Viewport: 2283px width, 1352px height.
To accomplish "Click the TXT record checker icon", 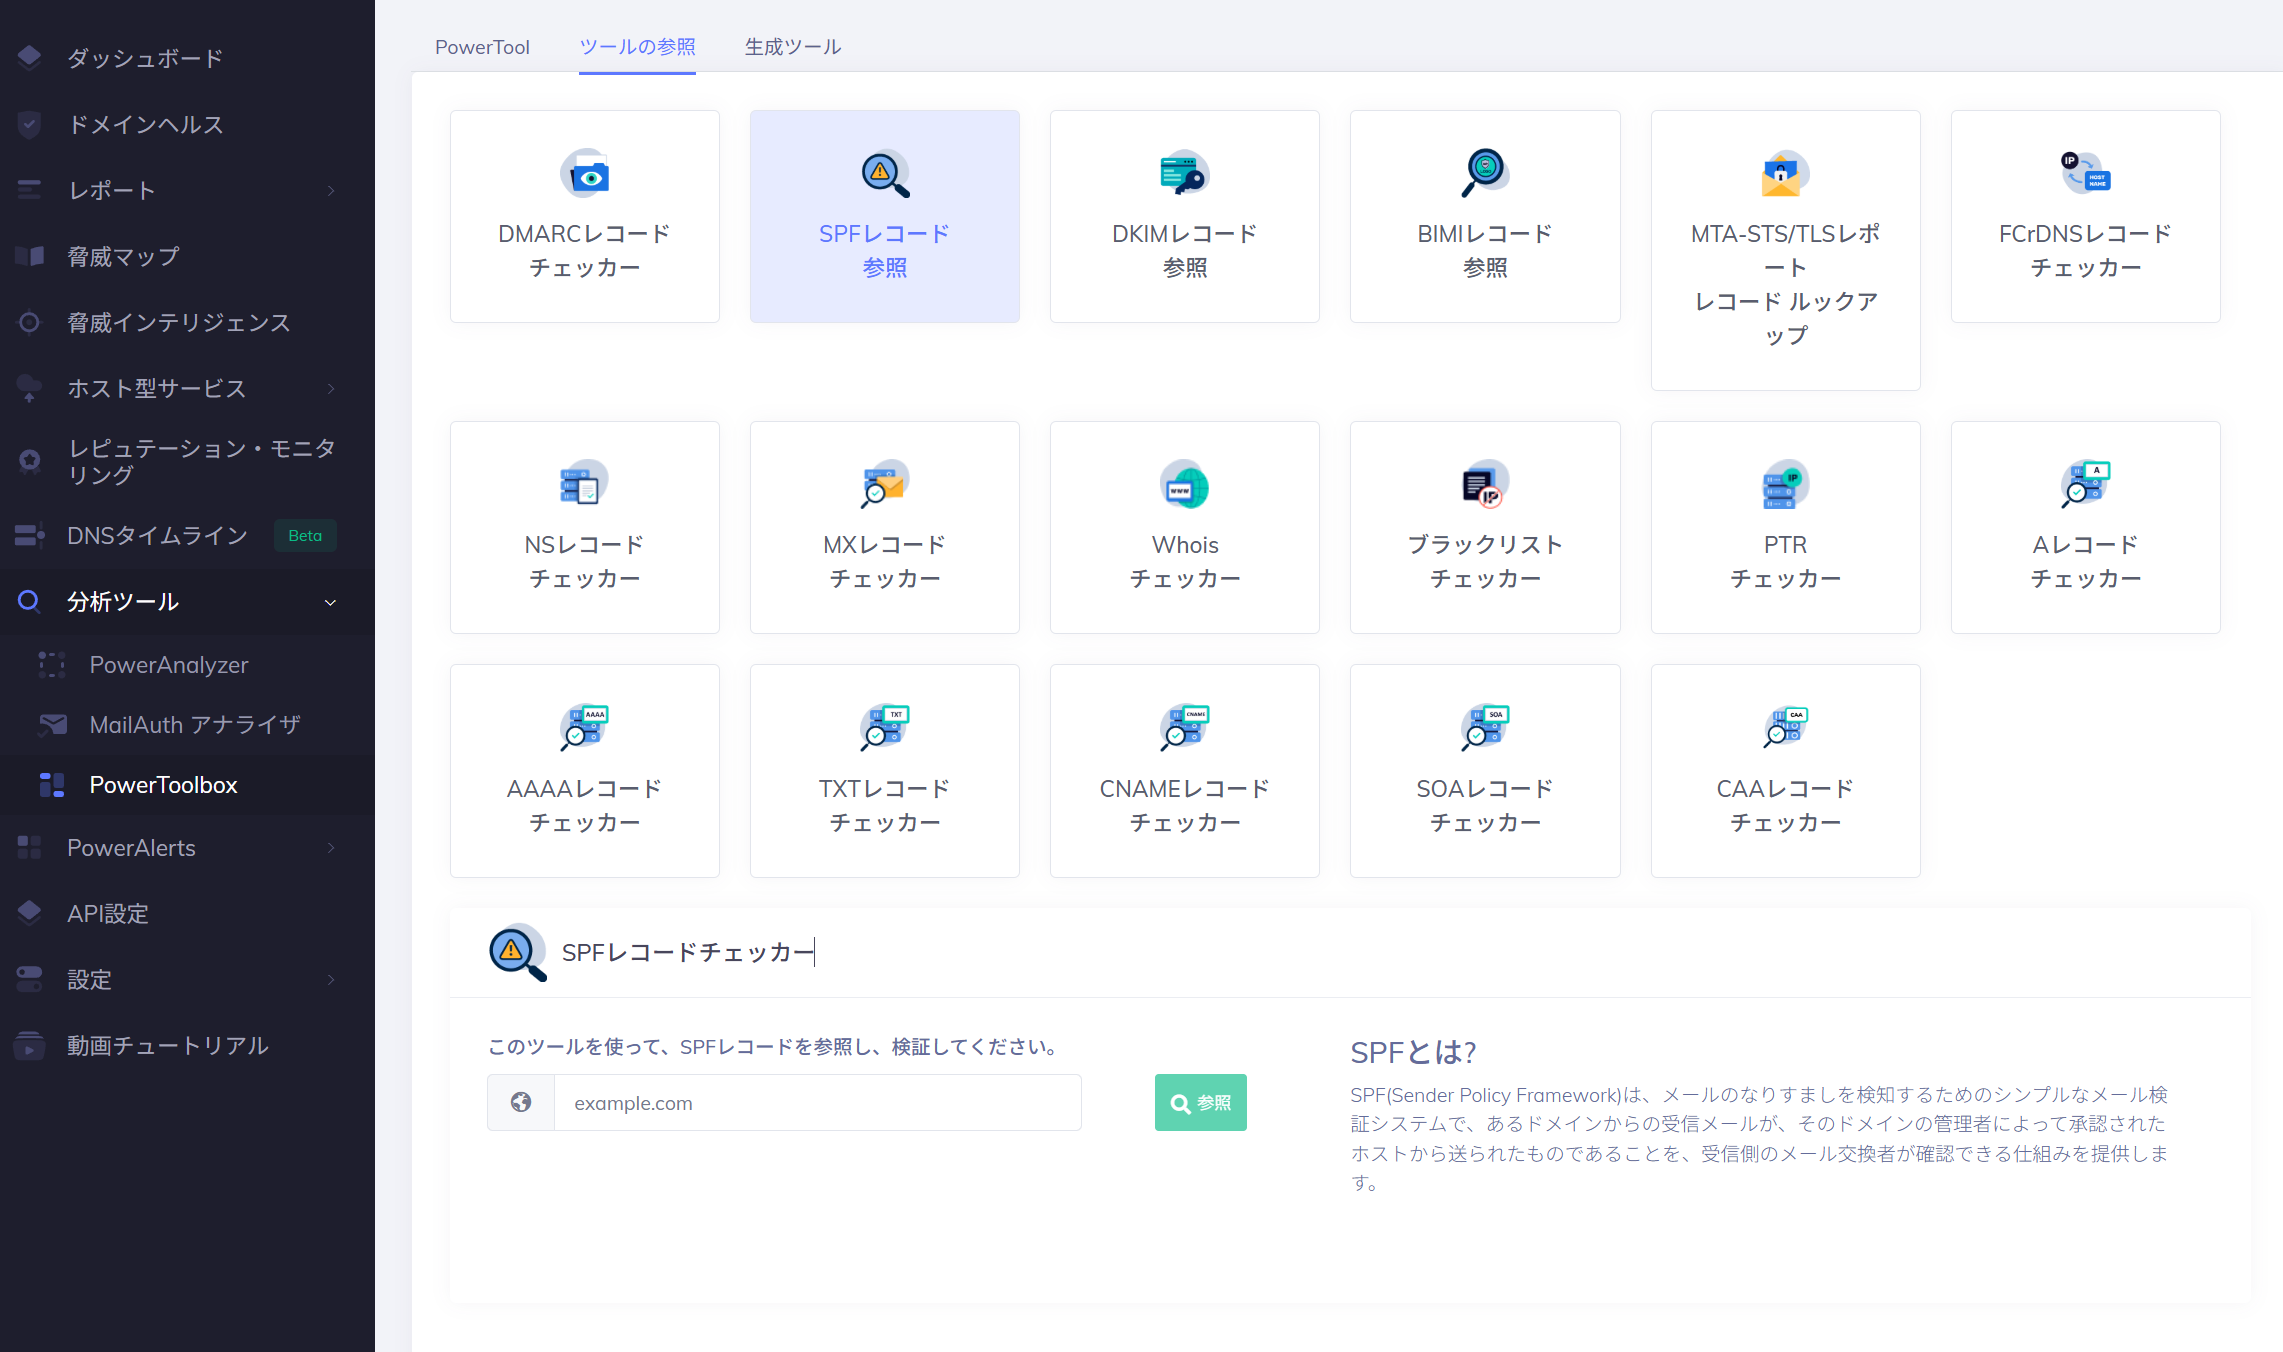I will click(884, 729).
